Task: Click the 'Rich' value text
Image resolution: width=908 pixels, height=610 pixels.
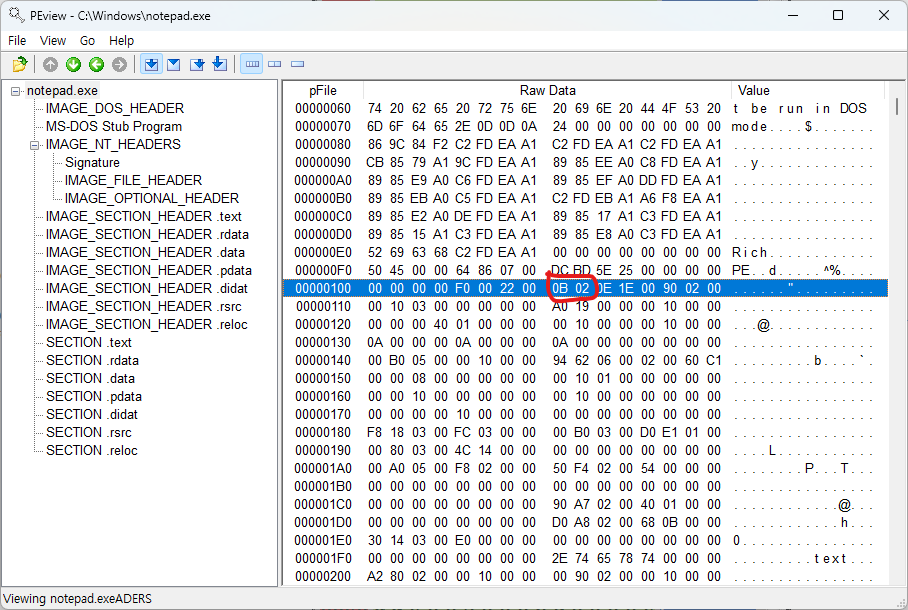Action: 750,252
